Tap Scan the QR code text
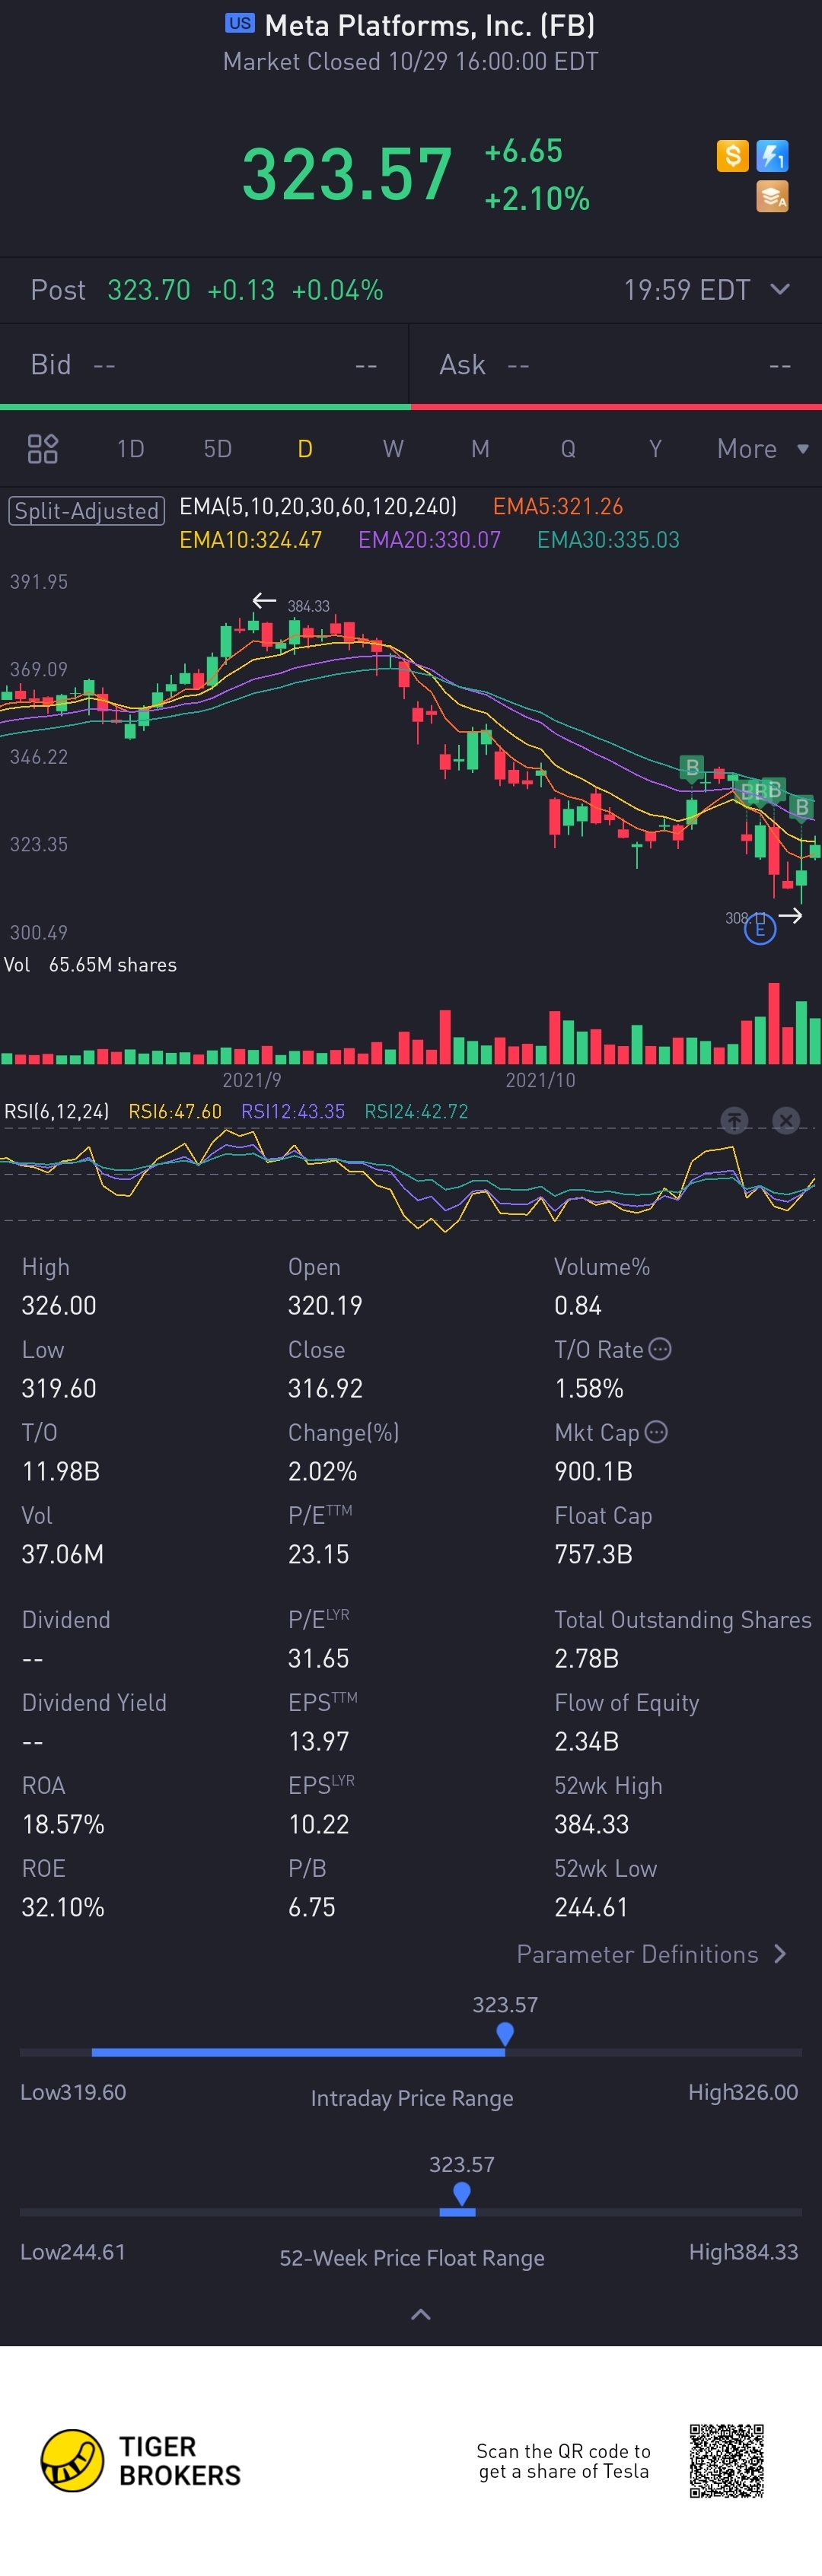The height and width of the screenshot is (2576, 822). 563,2461
